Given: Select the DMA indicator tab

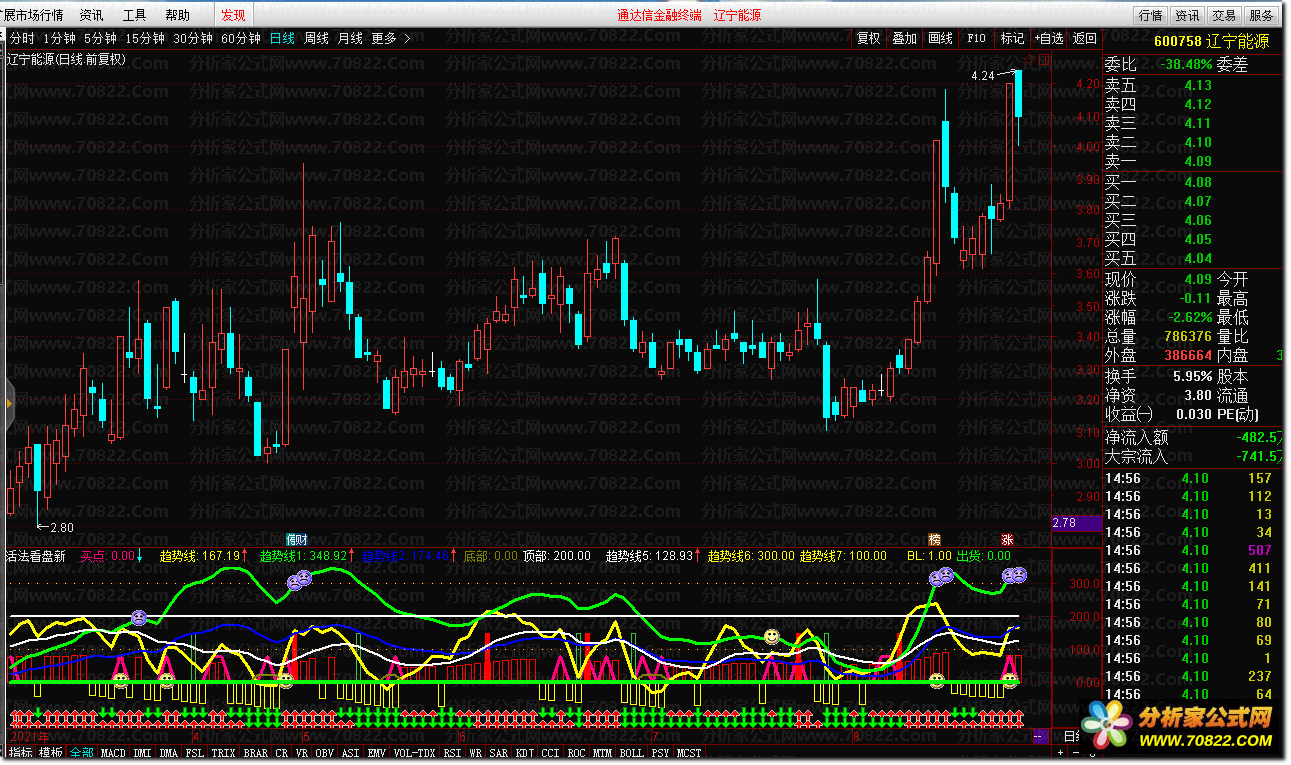Looking at the screenshot, I should tap(169, 752).
